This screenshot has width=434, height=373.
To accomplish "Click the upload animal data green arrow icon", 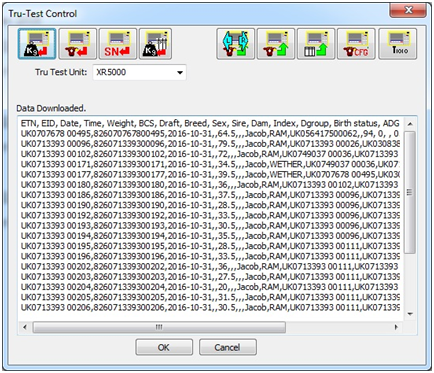I will (276, 44).
